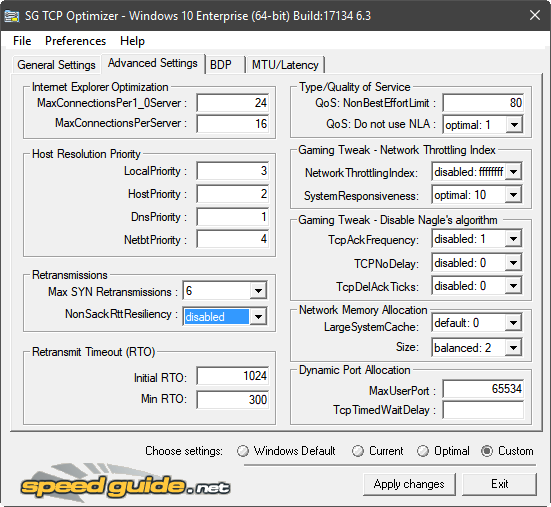Close the TCP Optimizer window
The width and height of the screenshot is (551, 507).
(534, 15)
